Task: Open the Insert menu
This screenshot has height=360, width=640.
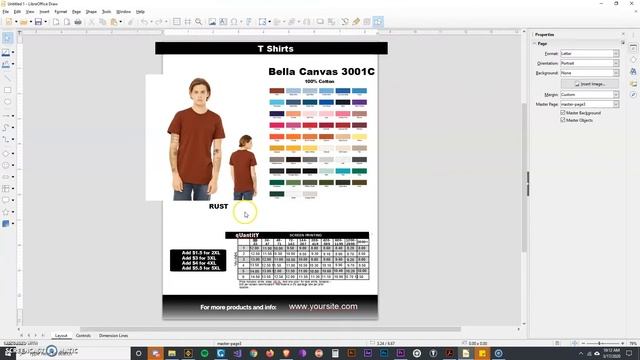Action: click(x=44, y=12)
